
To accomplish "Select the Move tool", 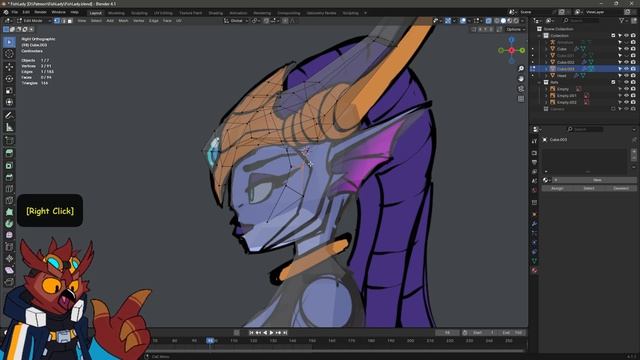I will click(x=9, y=67).
